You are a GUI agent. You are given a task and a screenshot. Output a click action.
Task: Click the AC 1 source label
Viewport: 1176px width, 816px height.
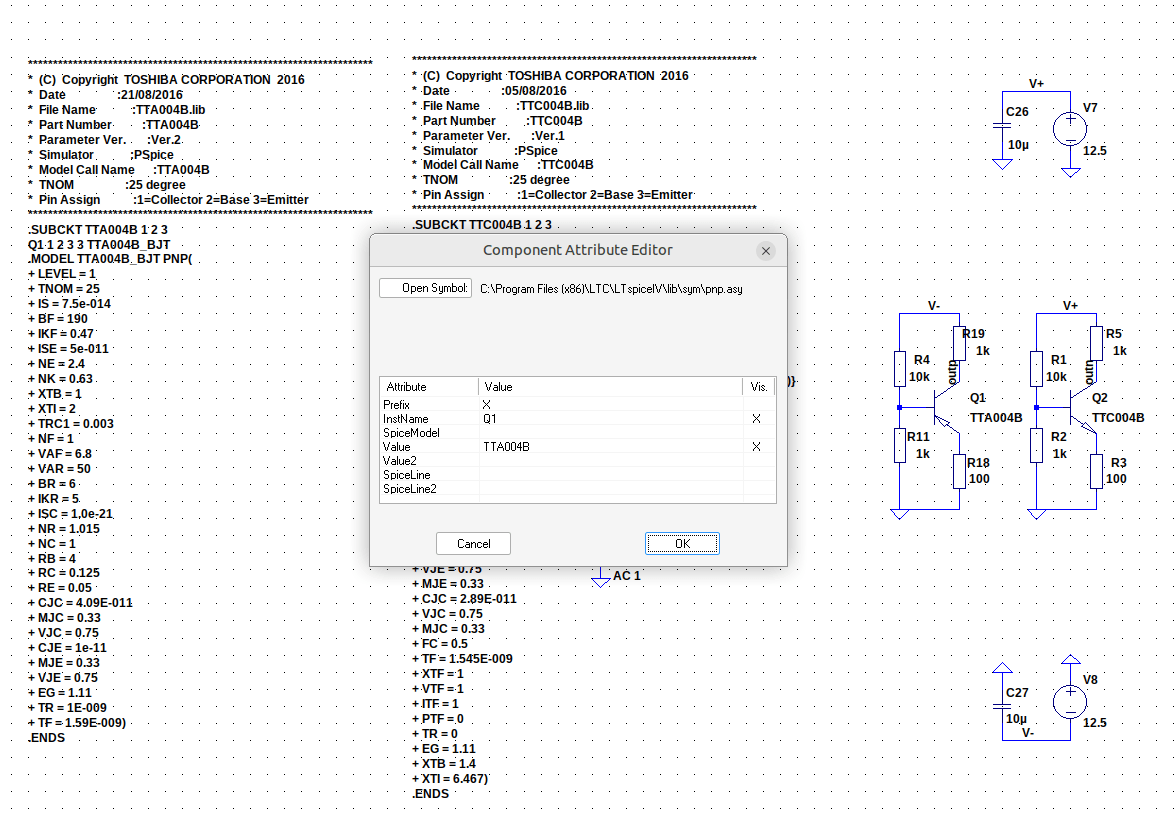(x=627, y=576)
